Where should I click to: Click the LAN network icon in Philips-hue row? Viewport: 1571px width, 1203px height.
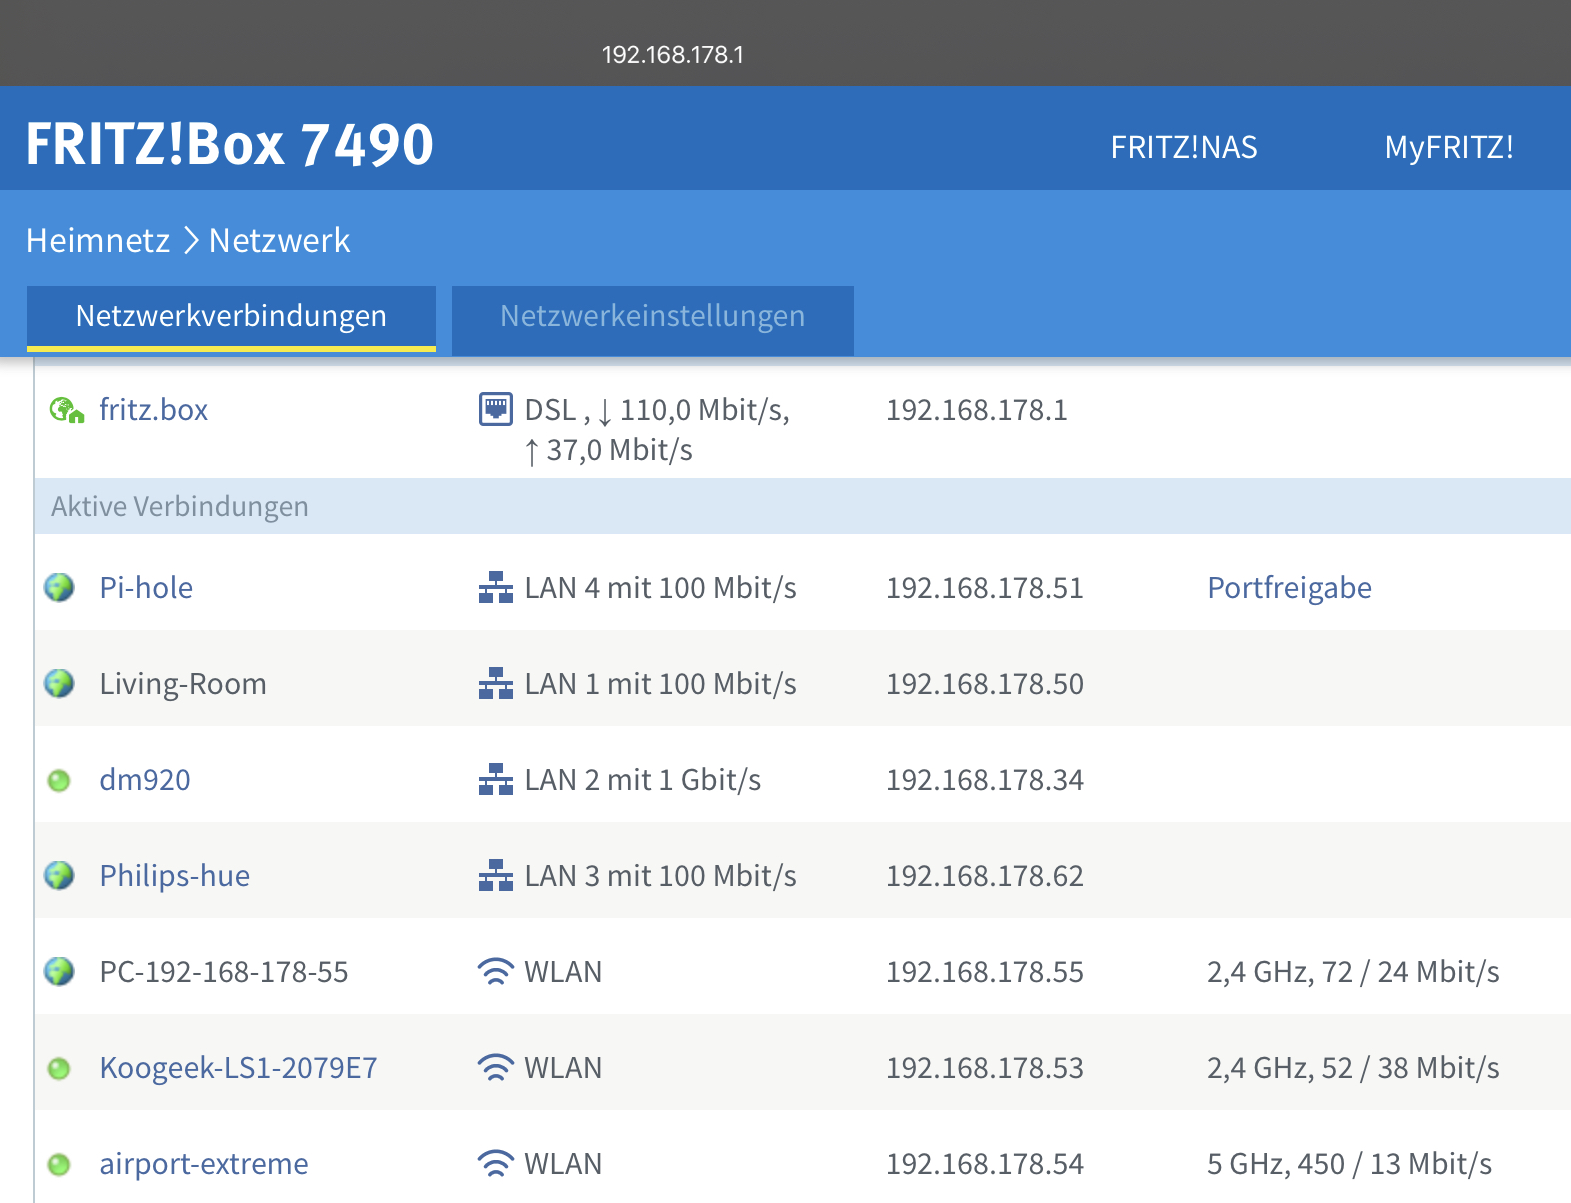pos(495,876)
